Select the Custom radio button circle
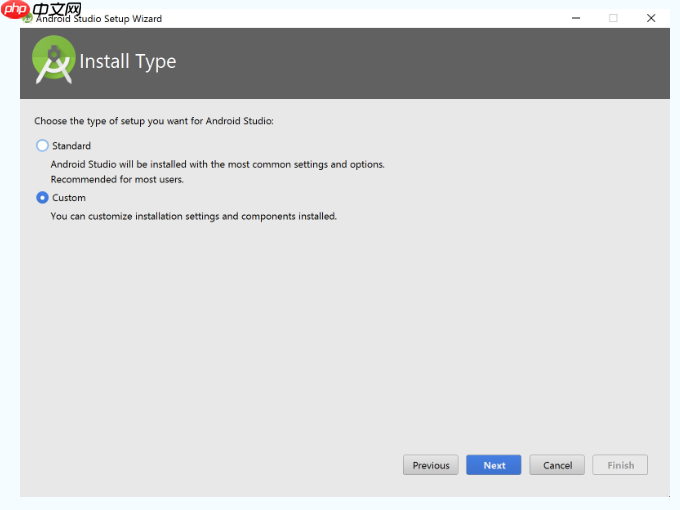 click(42, 198)
